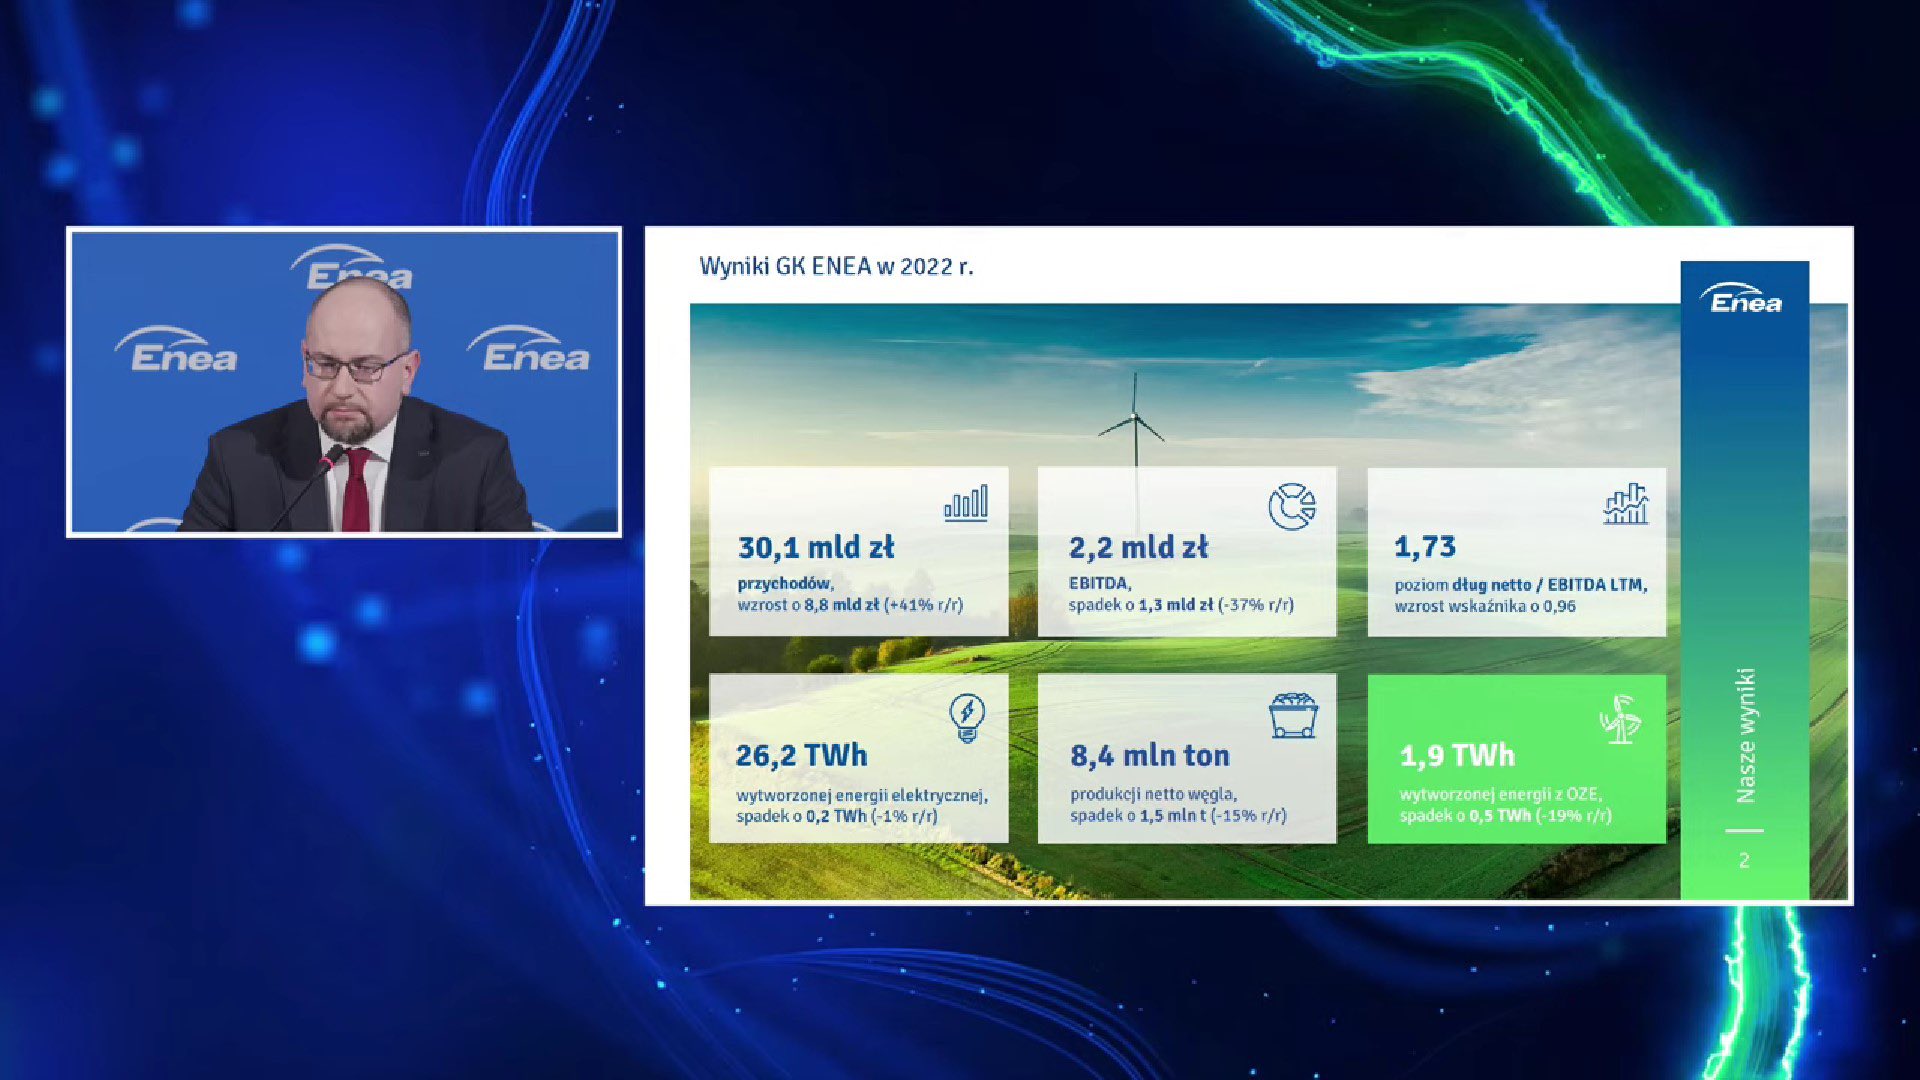
Task: Click the '2,2 mld zł' value
Action: click(1138, 548)
